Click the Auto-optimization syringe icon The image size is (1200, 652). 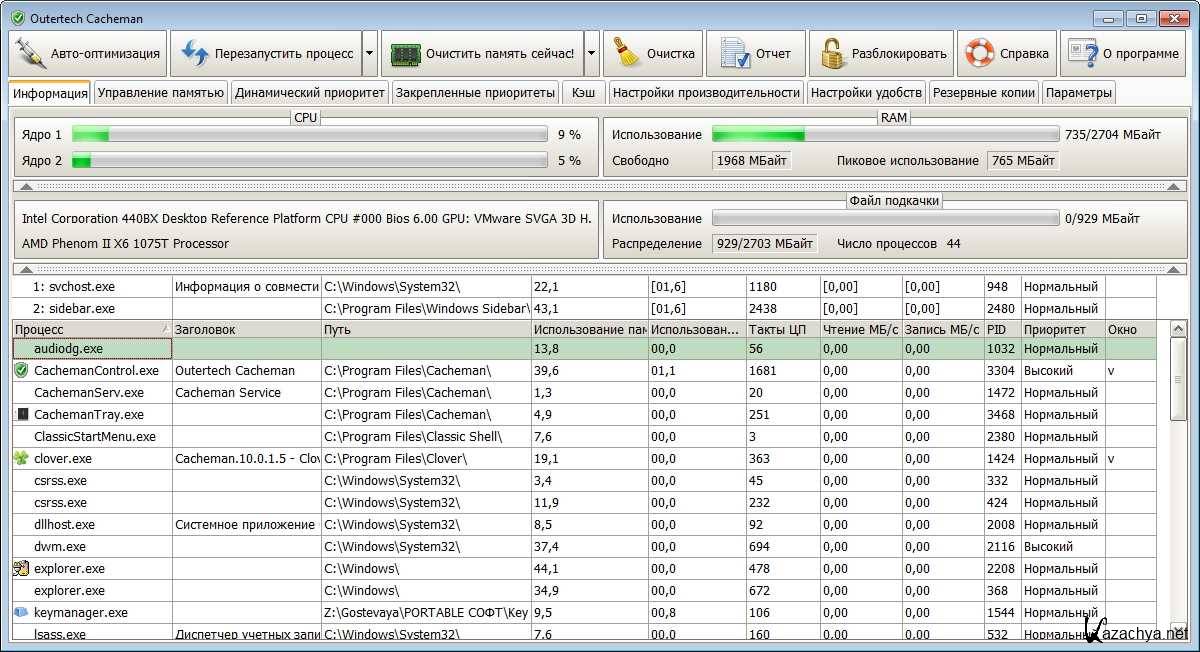point(31,54)
